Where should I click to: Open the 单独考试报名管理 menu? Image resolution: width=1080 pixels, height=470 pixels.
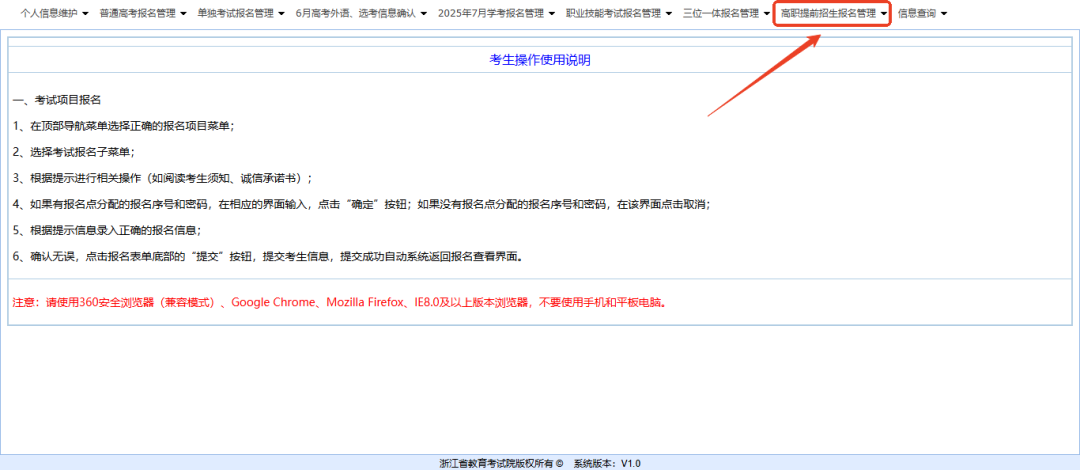[235, 13]
